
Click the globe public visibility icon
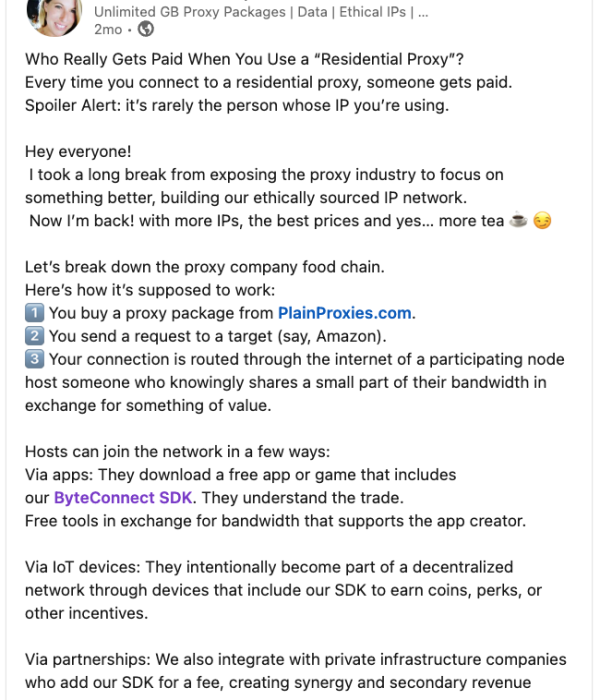coord(146,30)
